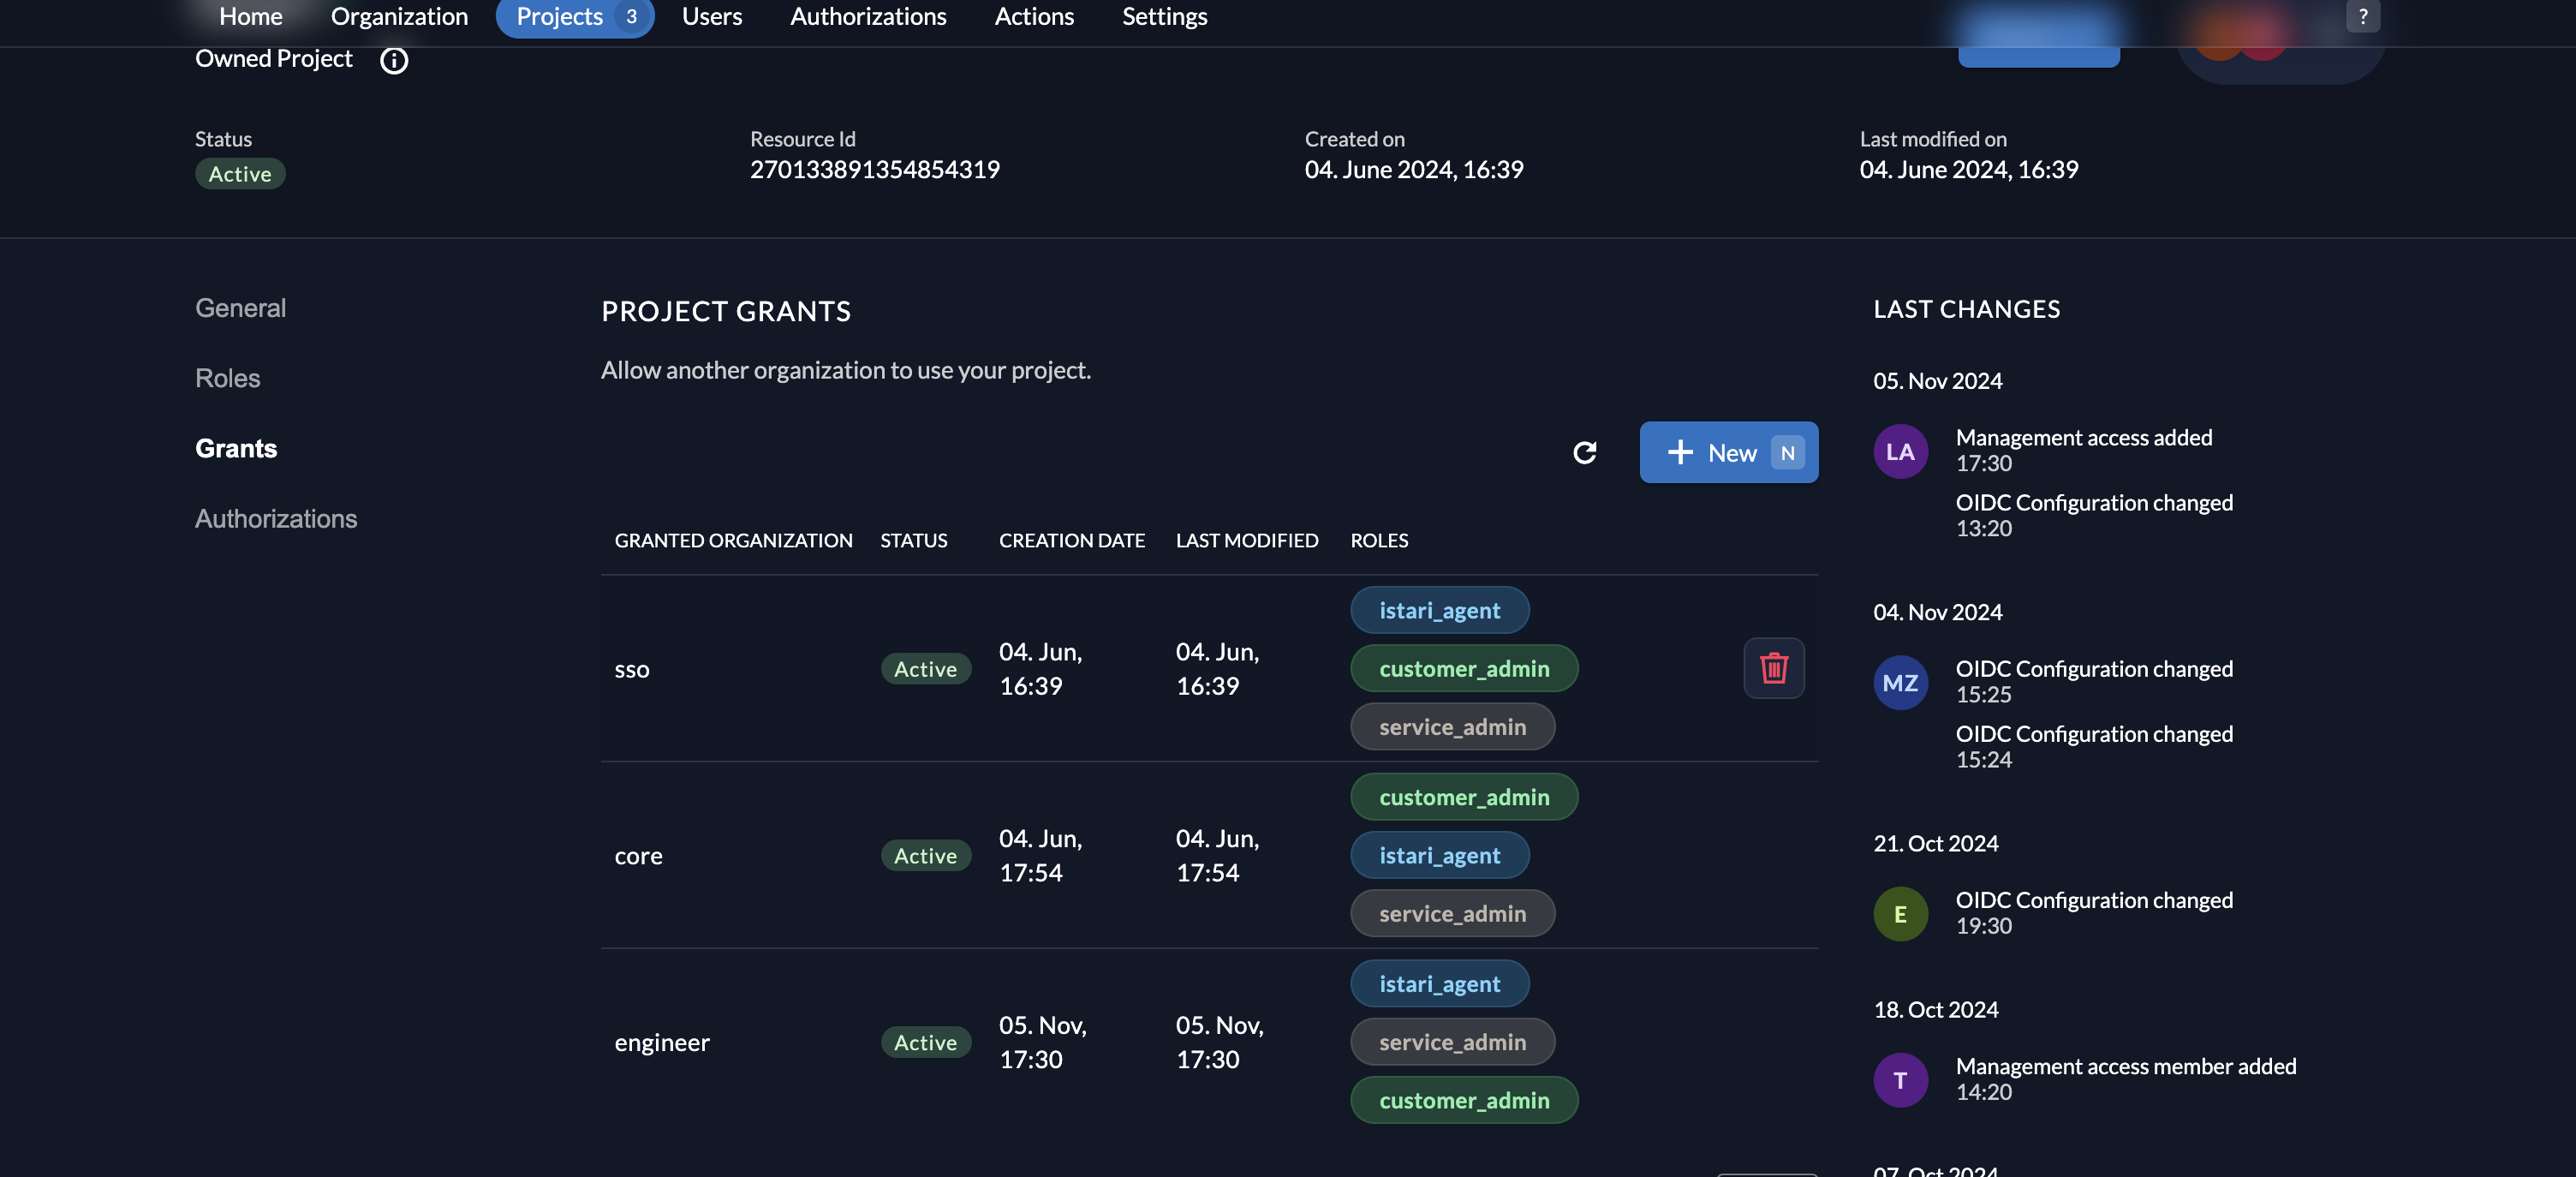
Task: Sort by Granted Organization column header
Action: click(x=733, y=541)
